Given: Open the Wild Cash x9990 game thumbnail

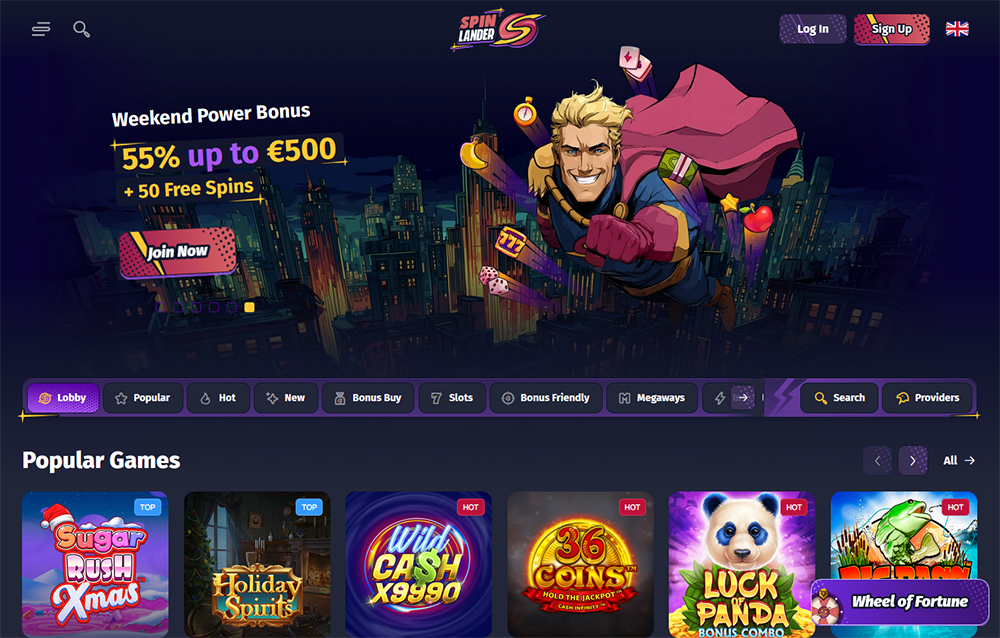Looking at the screenshot, I should tap(418, 564).
